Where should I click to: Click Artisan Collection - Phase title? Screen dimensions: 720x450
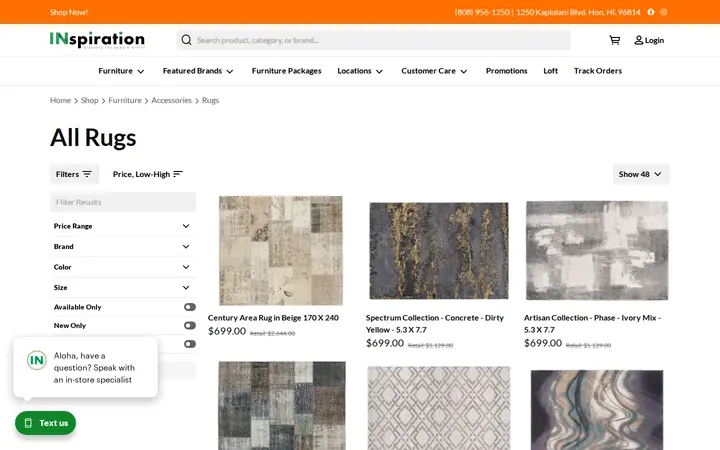(592, 324)
